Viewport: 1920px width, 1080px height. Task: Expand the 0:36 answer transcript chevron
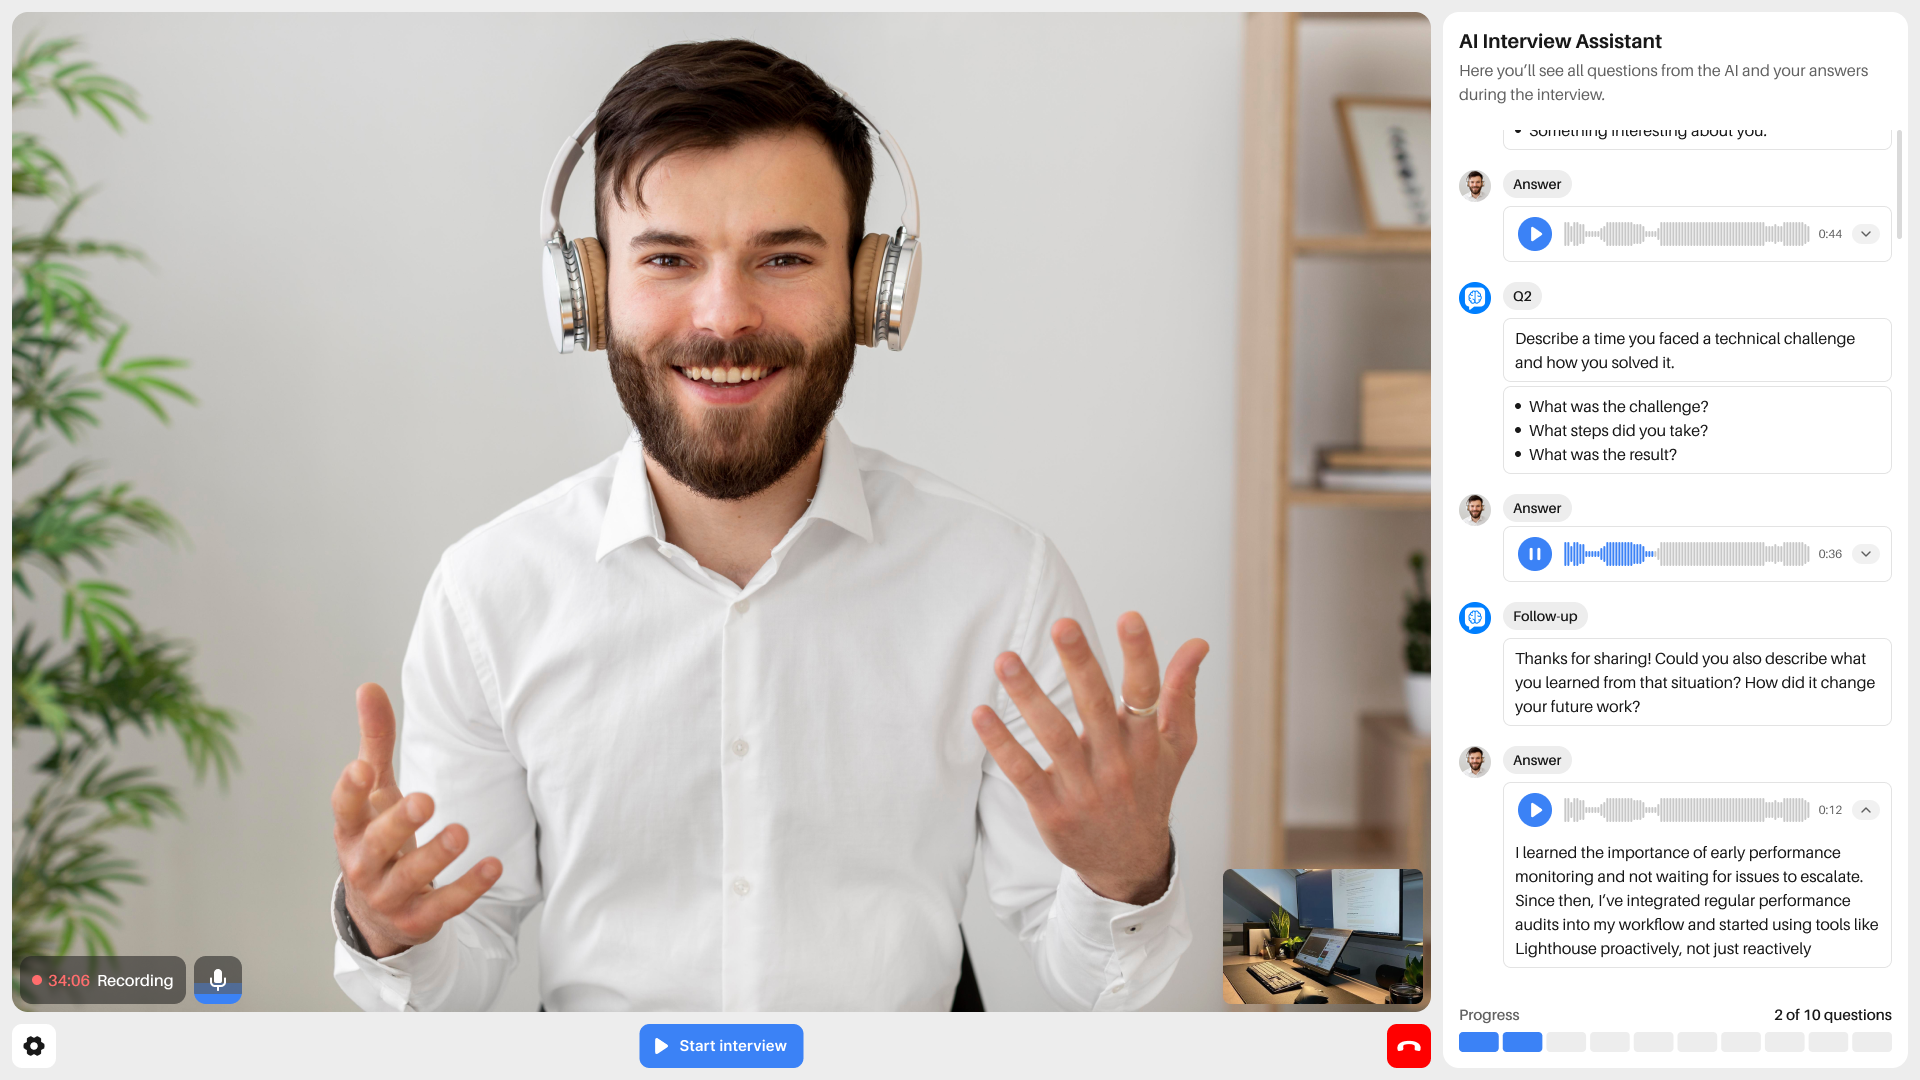pos(1865,554)
